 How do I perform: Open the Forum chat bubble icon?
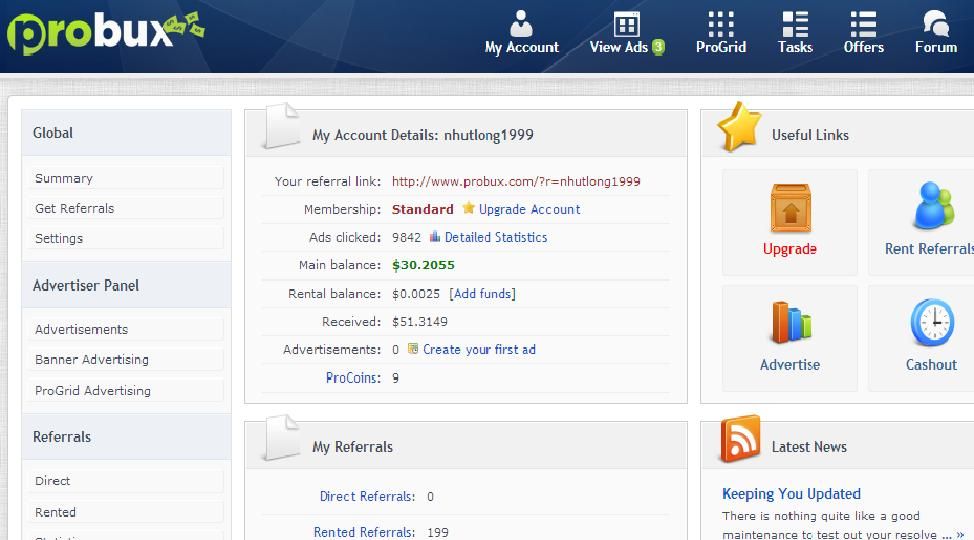click(x=936, y=25)
